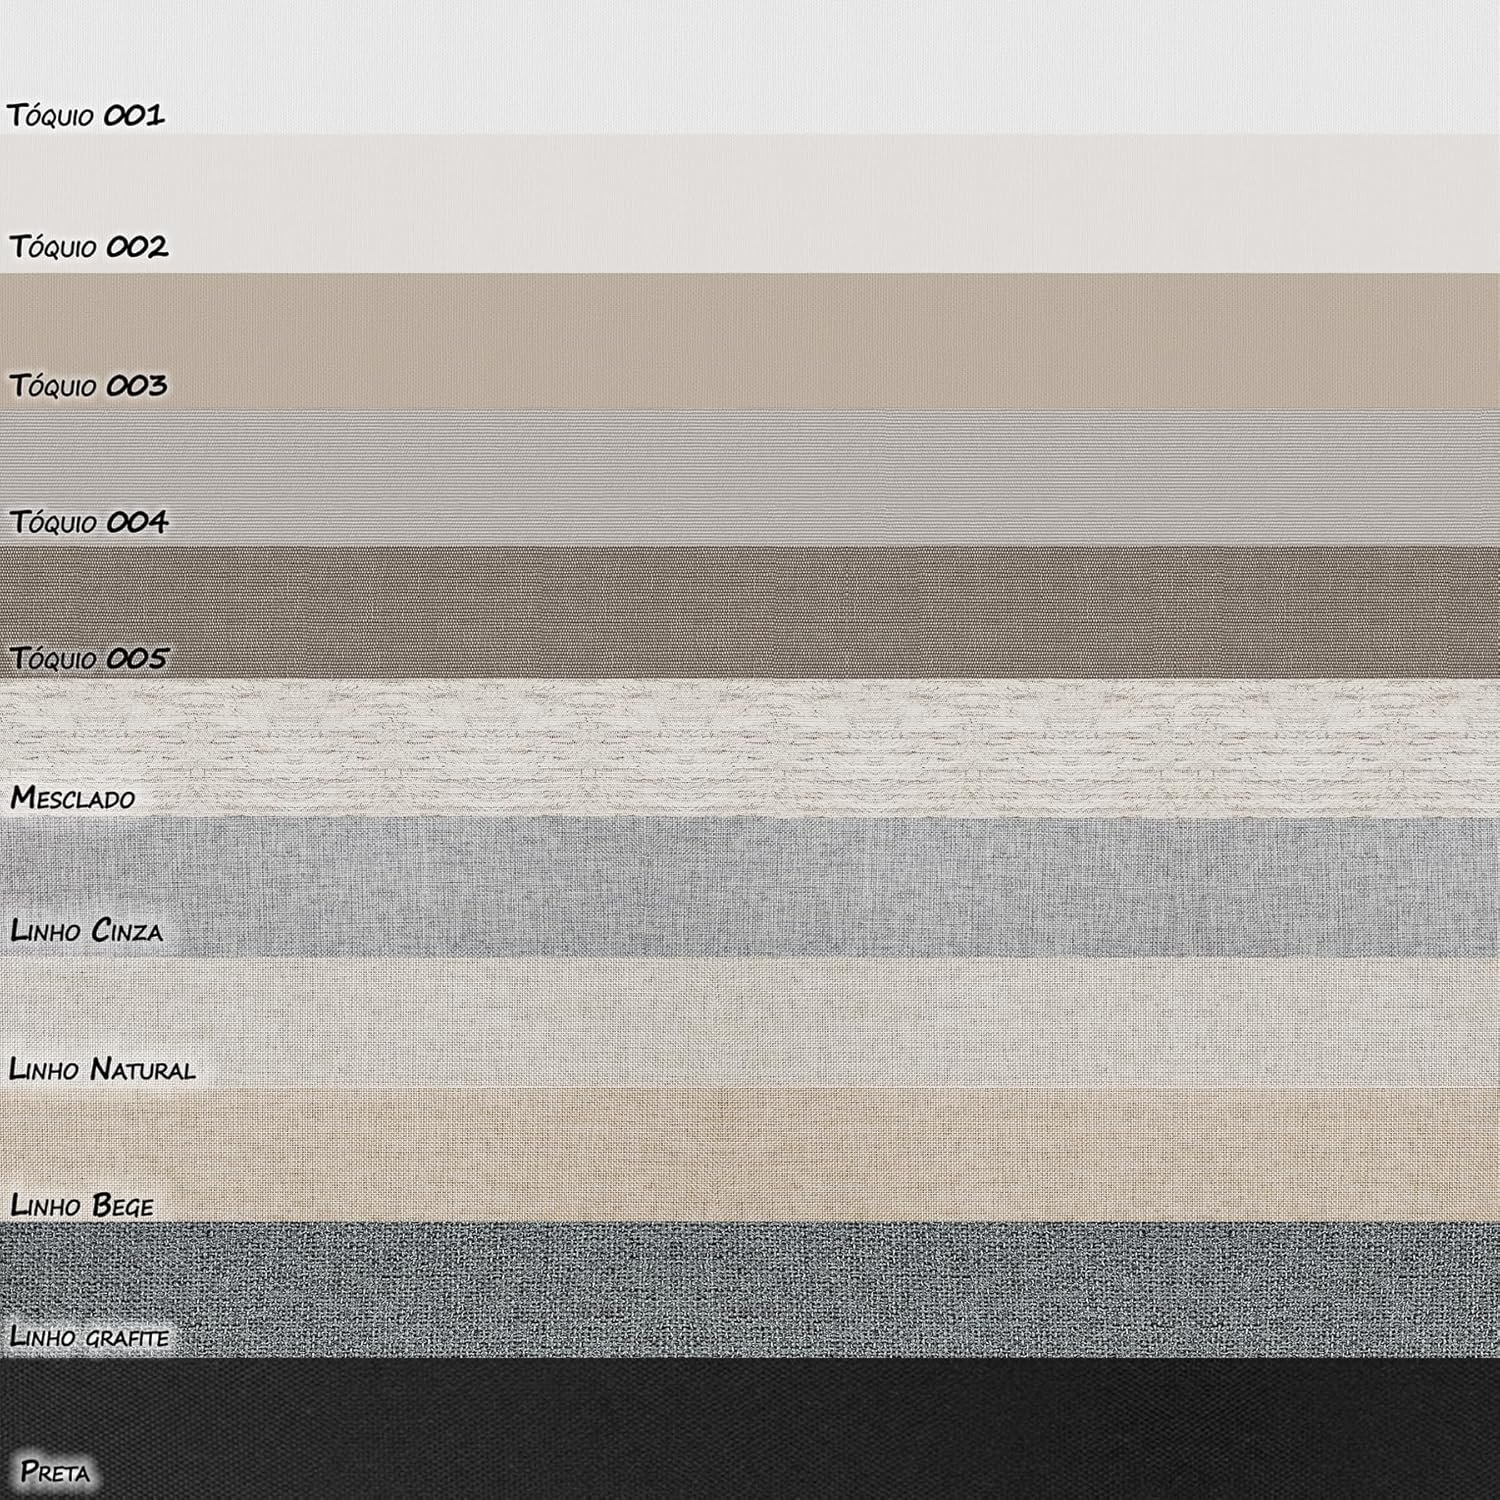Click the "Mesclado" text label
Image resolution: width=1500 pixels, height=1500 pixels.
(73, 798)
